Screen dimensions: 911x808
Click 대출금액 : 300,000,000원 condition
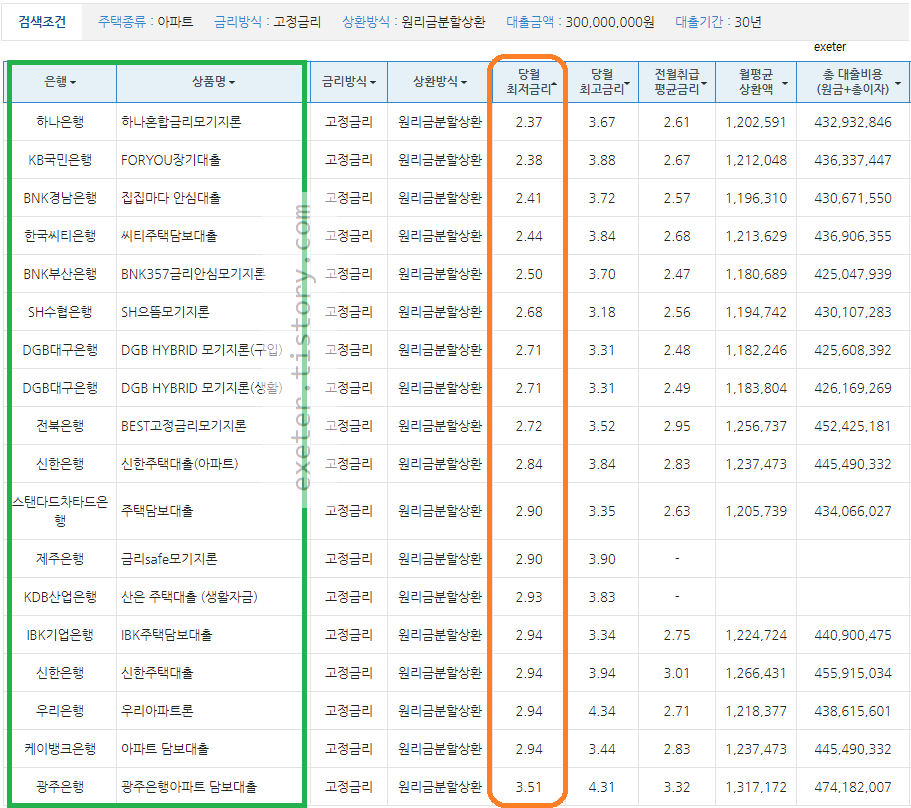click(580, 22)
